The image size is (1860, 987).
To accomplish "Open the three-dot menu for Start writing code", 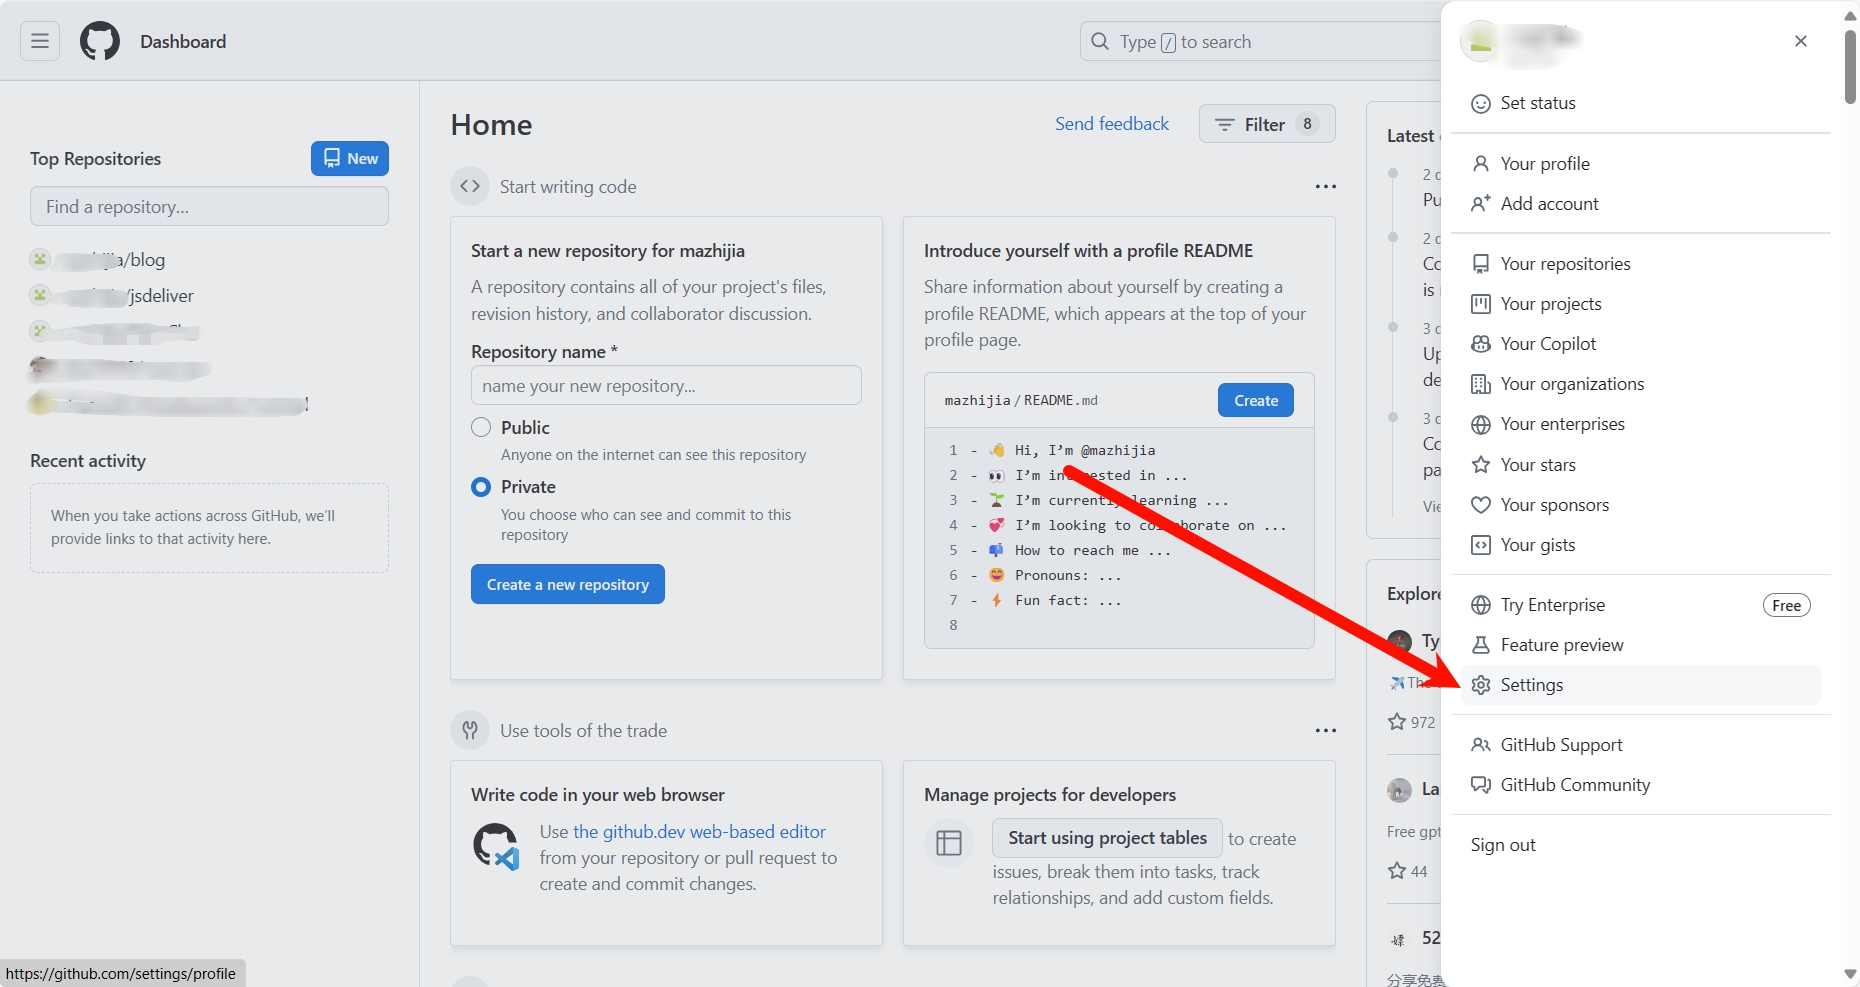I will [1325, 187].
